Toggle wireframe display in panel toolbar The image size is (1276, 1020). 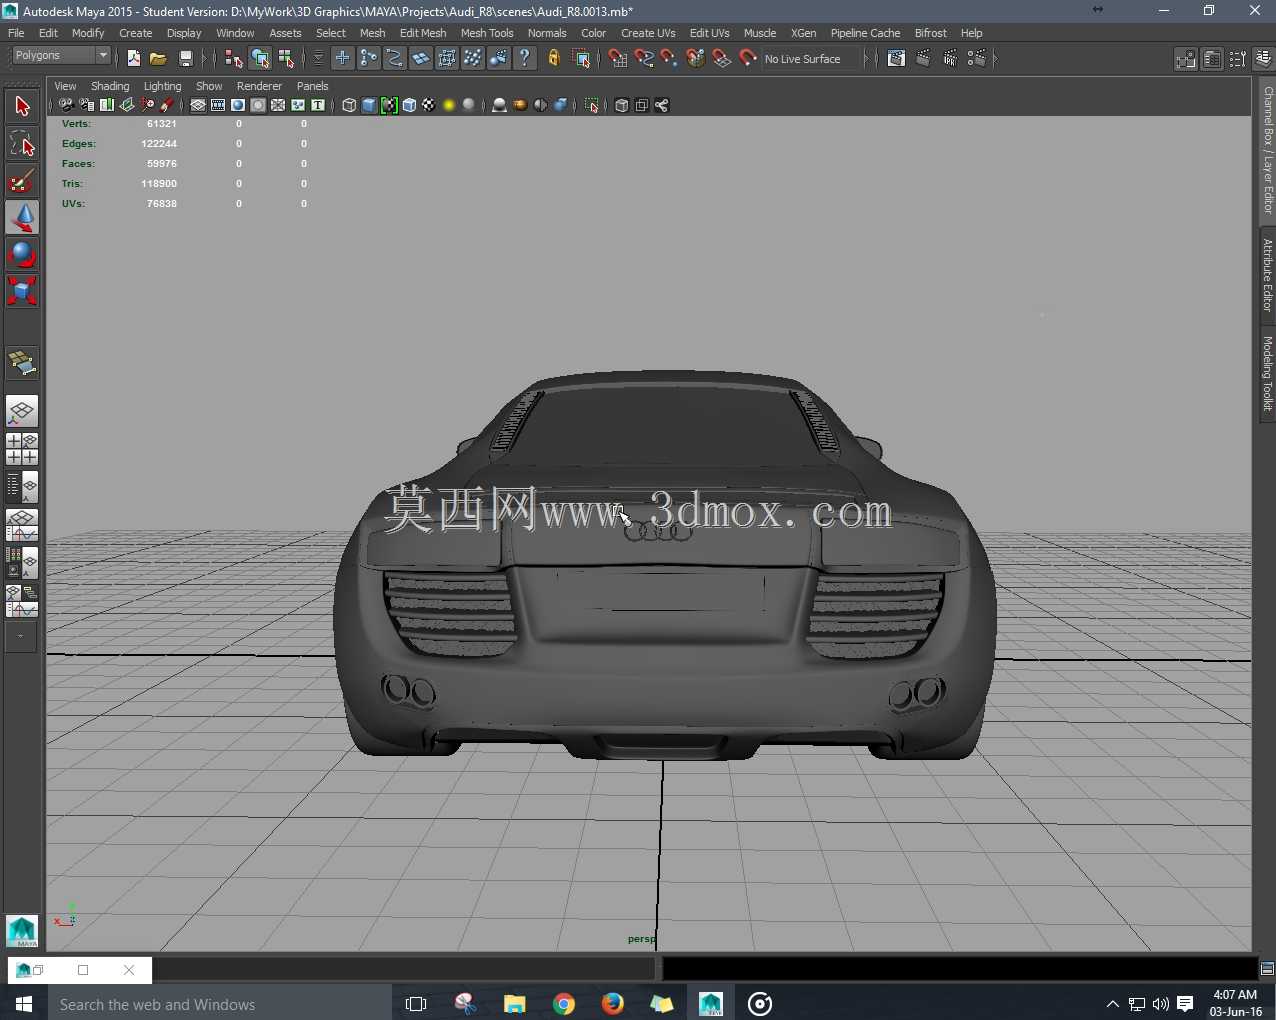pyautogui.click(x=349, y=105)
